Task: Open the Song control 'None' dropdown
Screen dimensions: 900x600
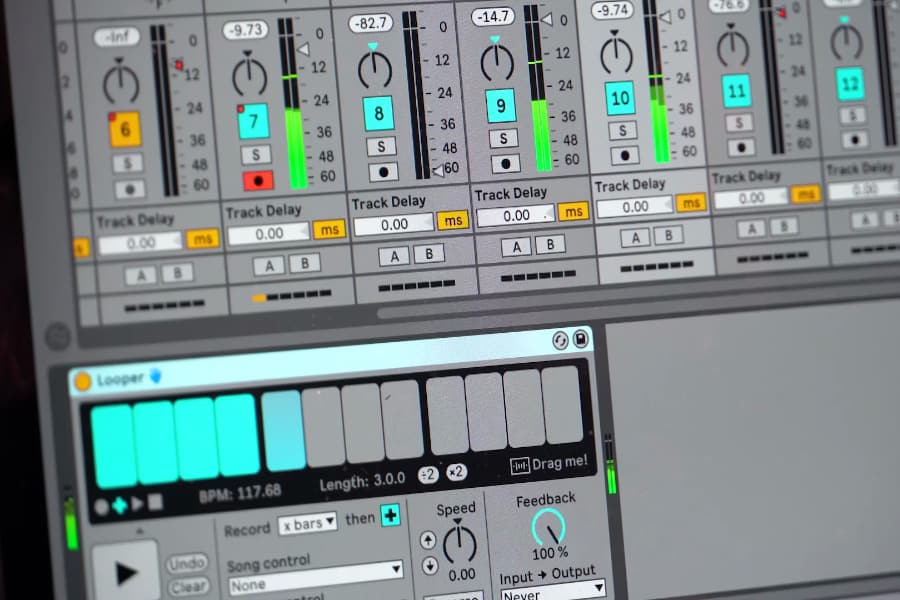Action: point(315,578)
